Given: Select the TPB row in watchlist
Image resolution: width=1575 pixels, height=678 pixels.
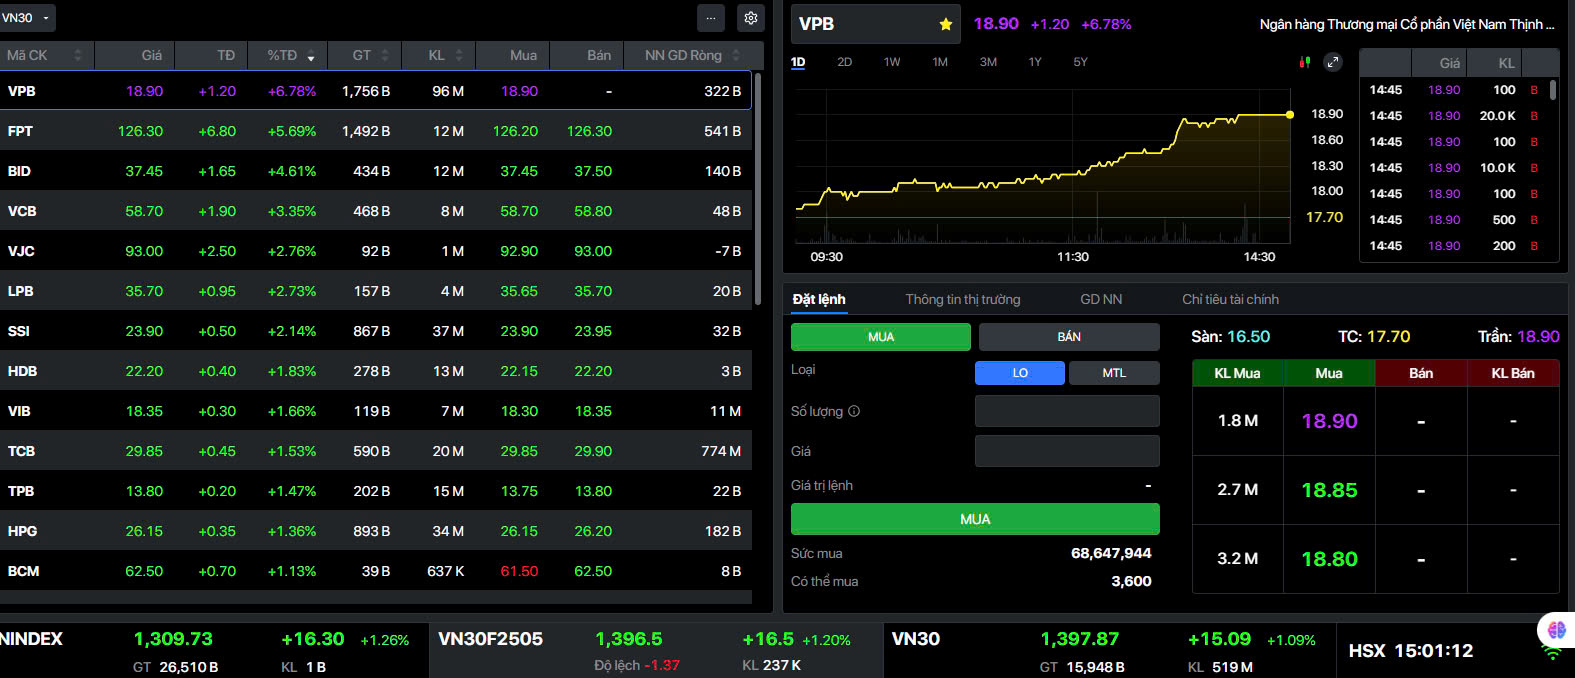Looking at the screenshot, I should [376, 490].
